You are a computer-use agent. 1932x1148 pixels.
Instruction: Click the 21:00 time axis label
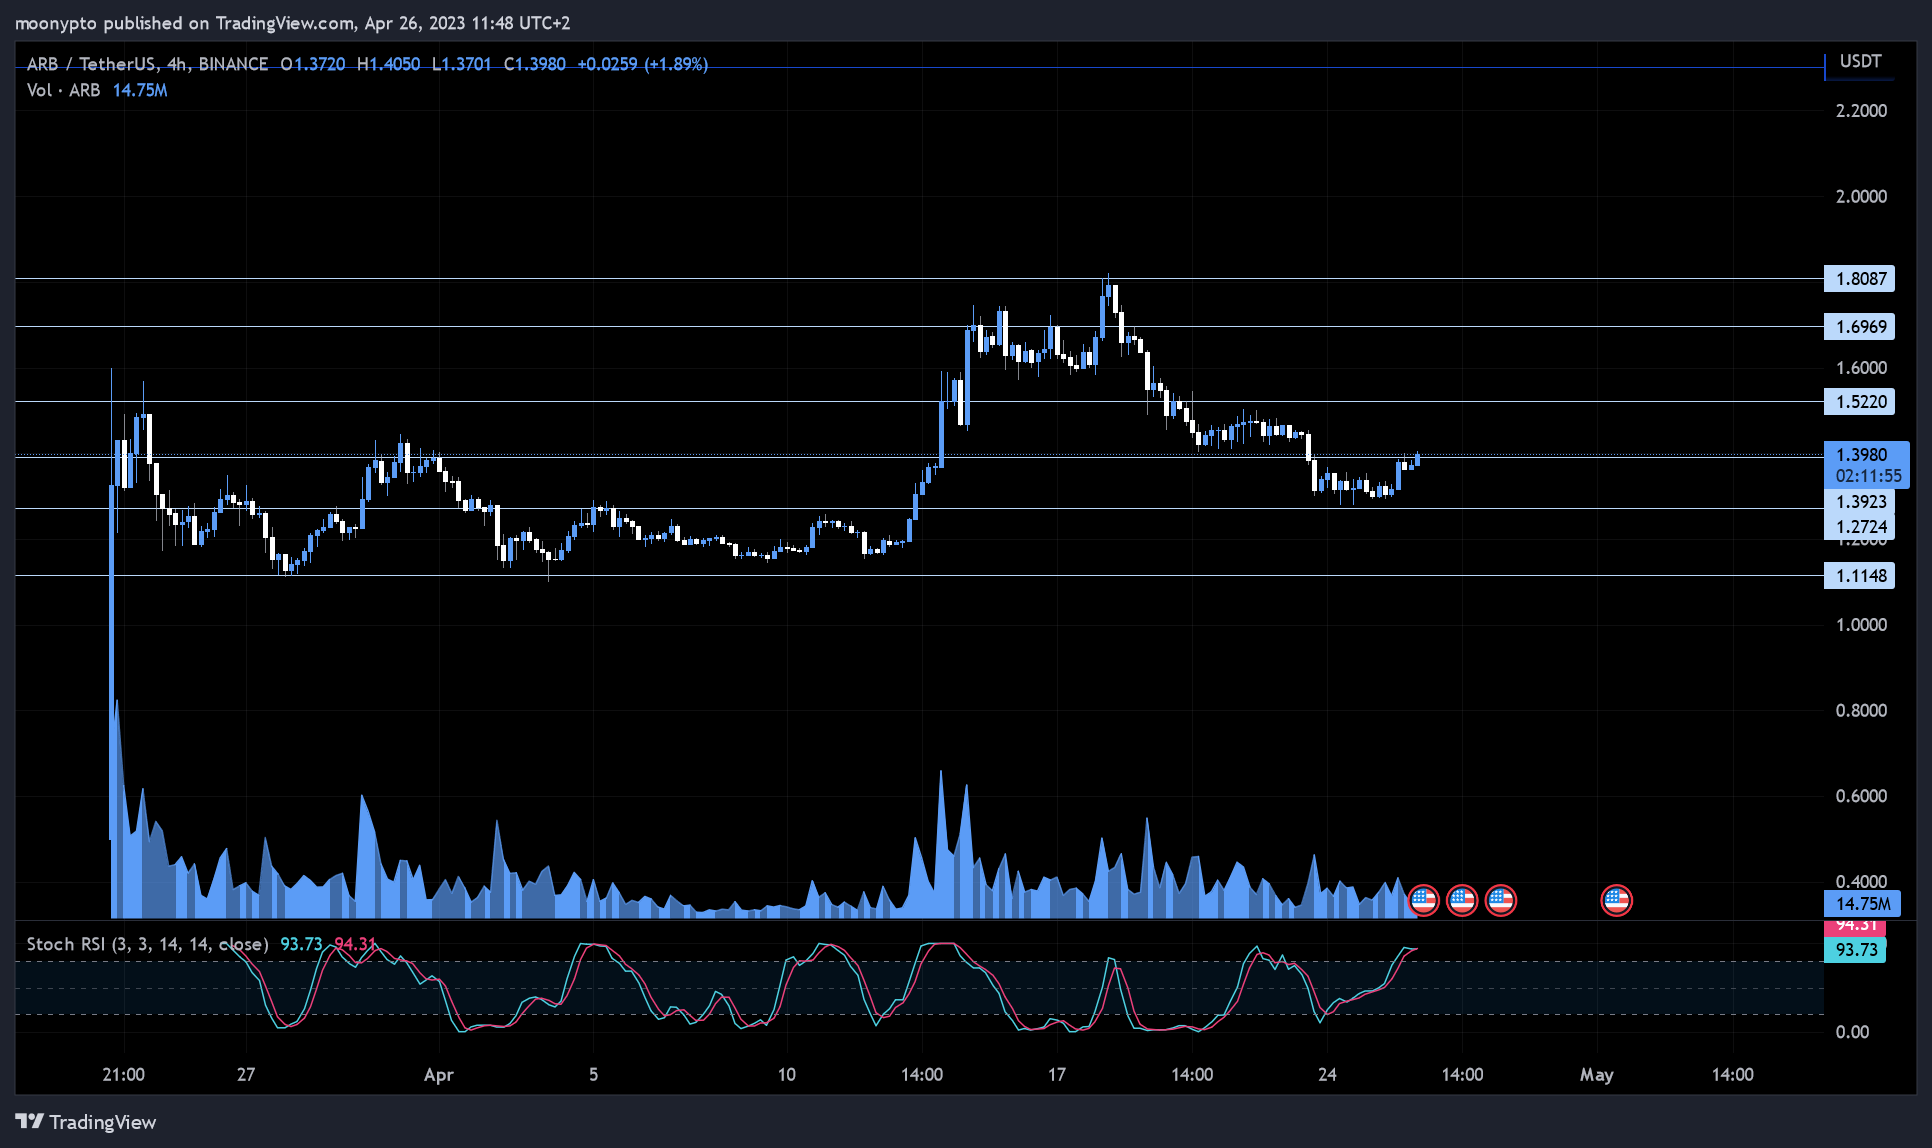123,1075
